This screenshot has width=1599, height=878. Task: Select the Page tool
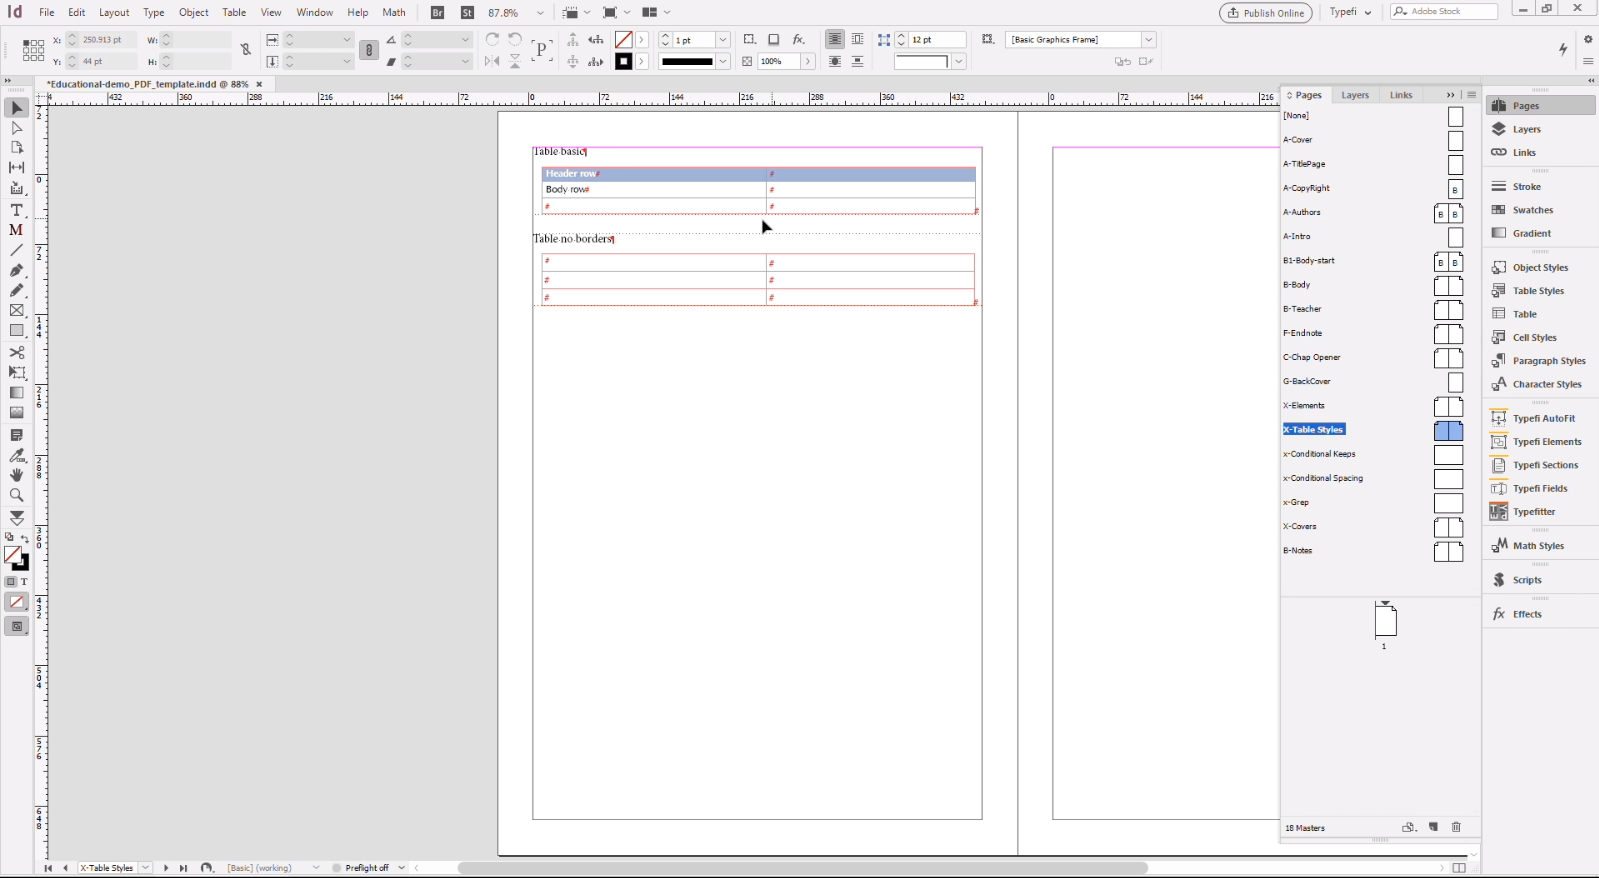[x=16, y=147]
